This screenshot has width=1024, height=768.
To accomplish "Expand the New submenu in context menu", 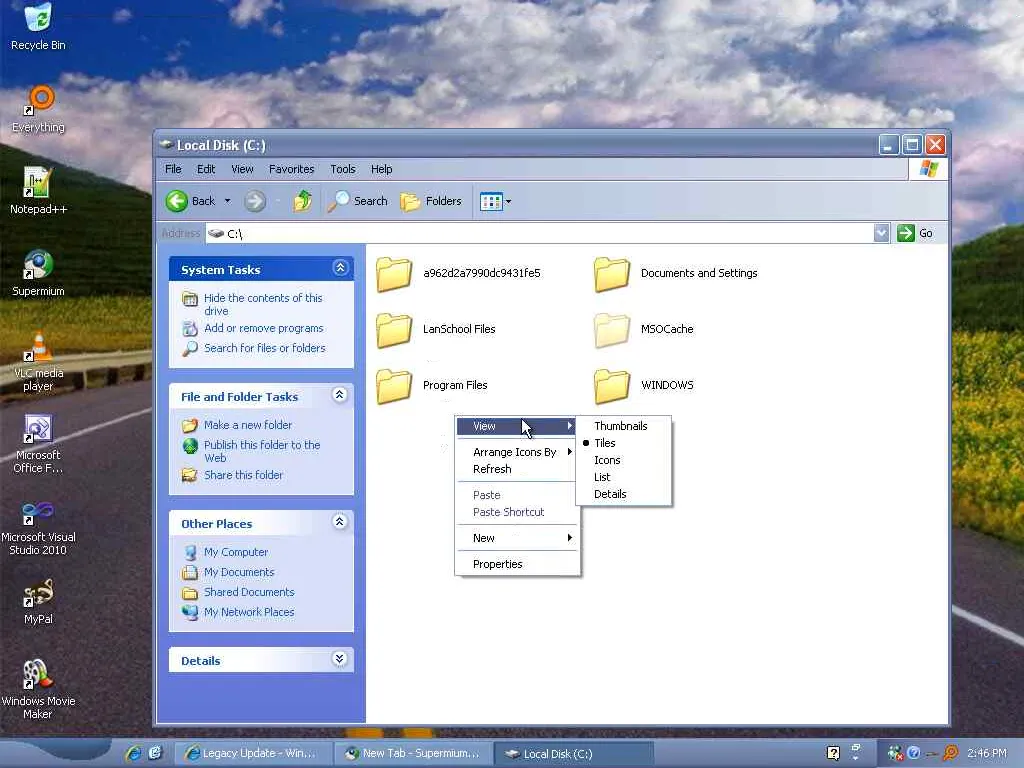I will 517,538.
